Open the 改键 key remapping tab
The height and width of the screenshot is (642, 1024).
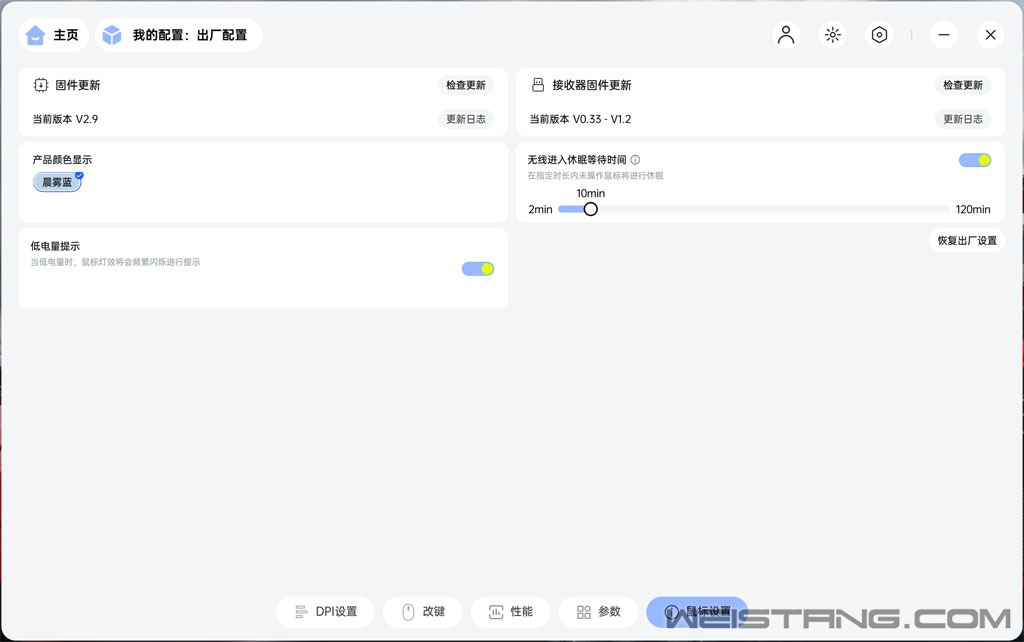422,612
